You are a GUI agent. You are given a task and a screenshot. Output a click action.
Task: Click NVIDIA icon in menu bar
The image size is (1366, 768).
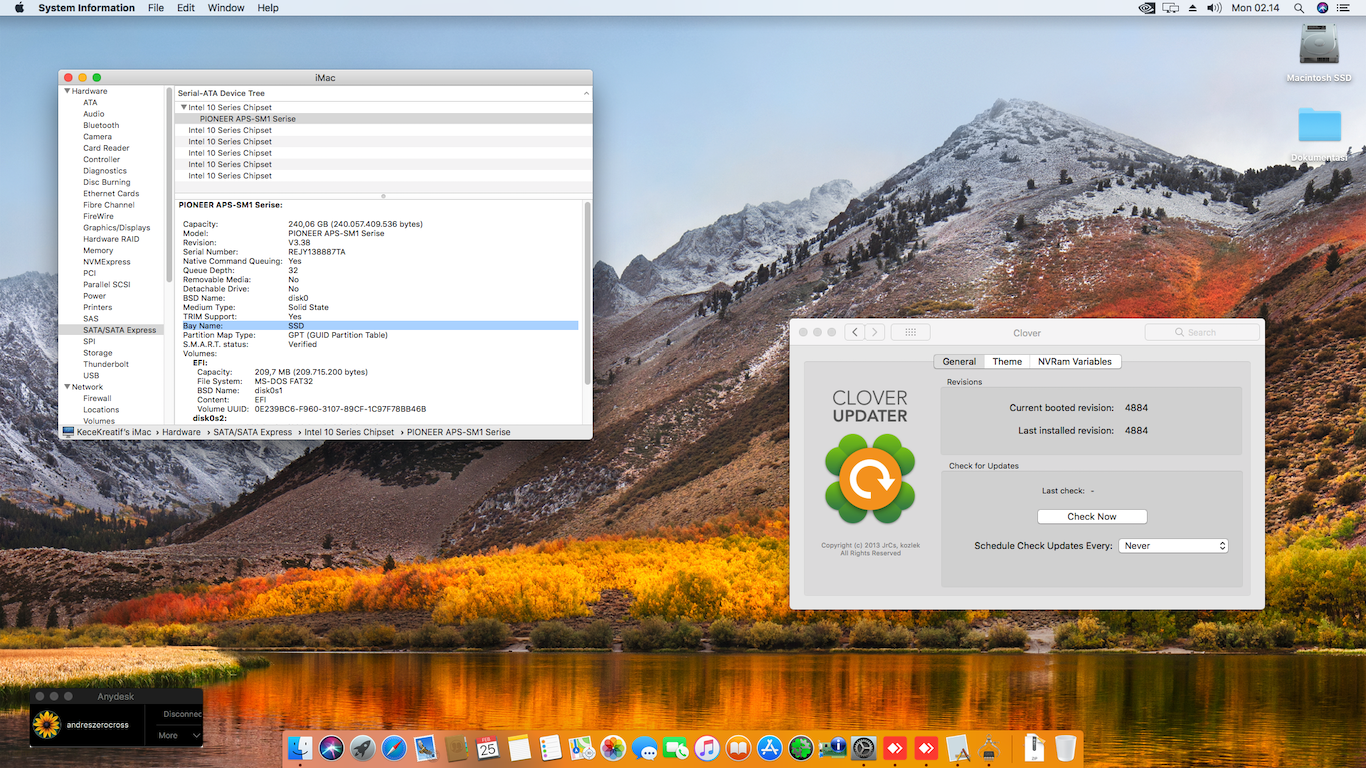[x=1146, y=8]
